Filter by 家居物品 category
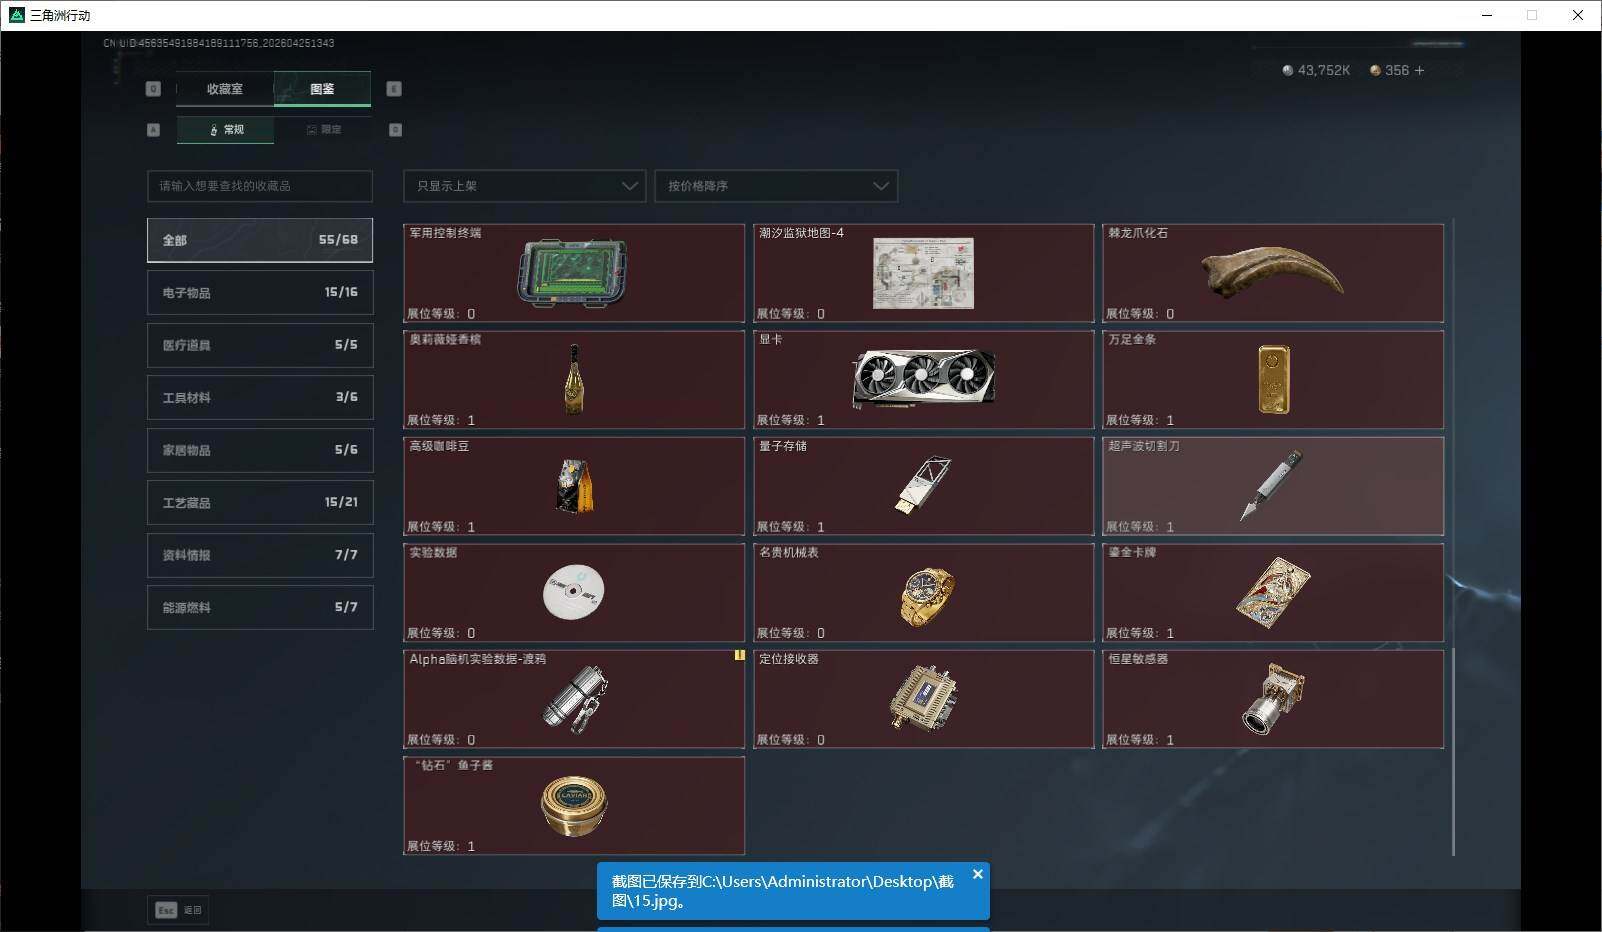Viewport: 1602px width, 932px height. tap(260, 450)
